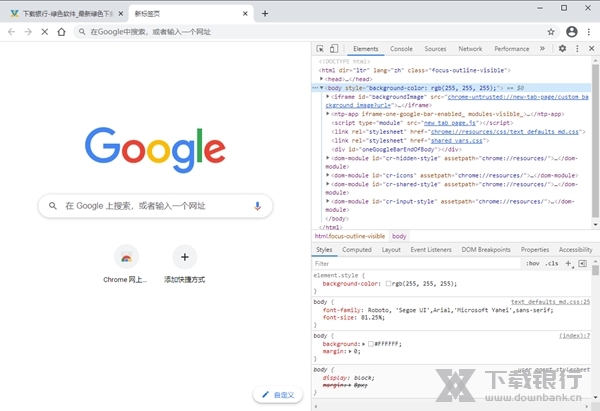Open the DevTools three-dot options menu
The height and width of the screenshot is (411, 600).
pos(577,49)
